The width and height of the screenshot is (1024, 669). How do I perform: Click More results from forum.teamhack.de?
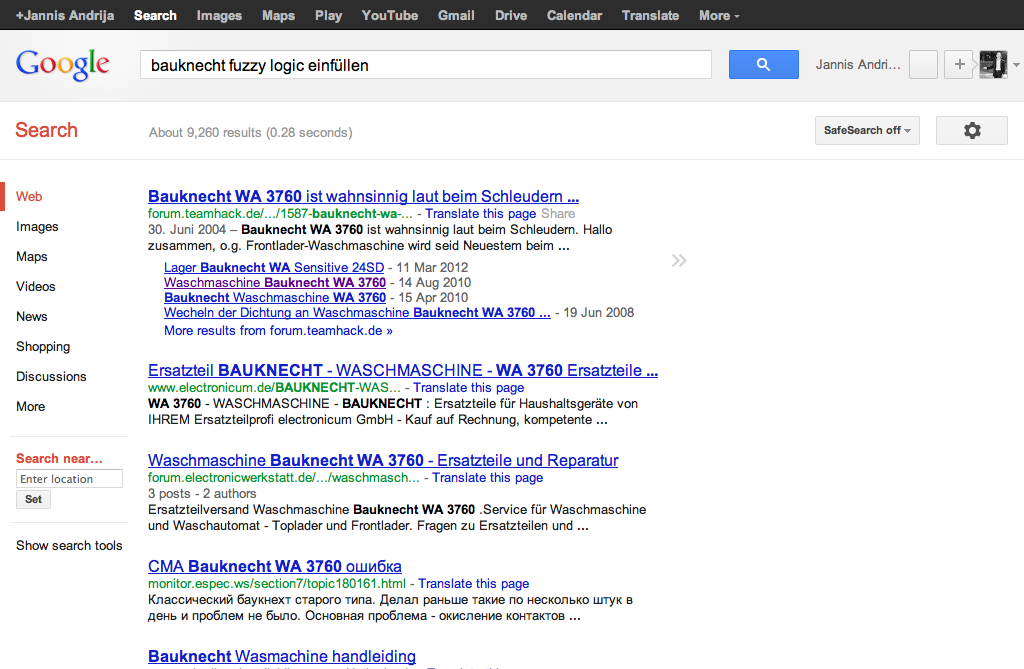coord(278,331)
